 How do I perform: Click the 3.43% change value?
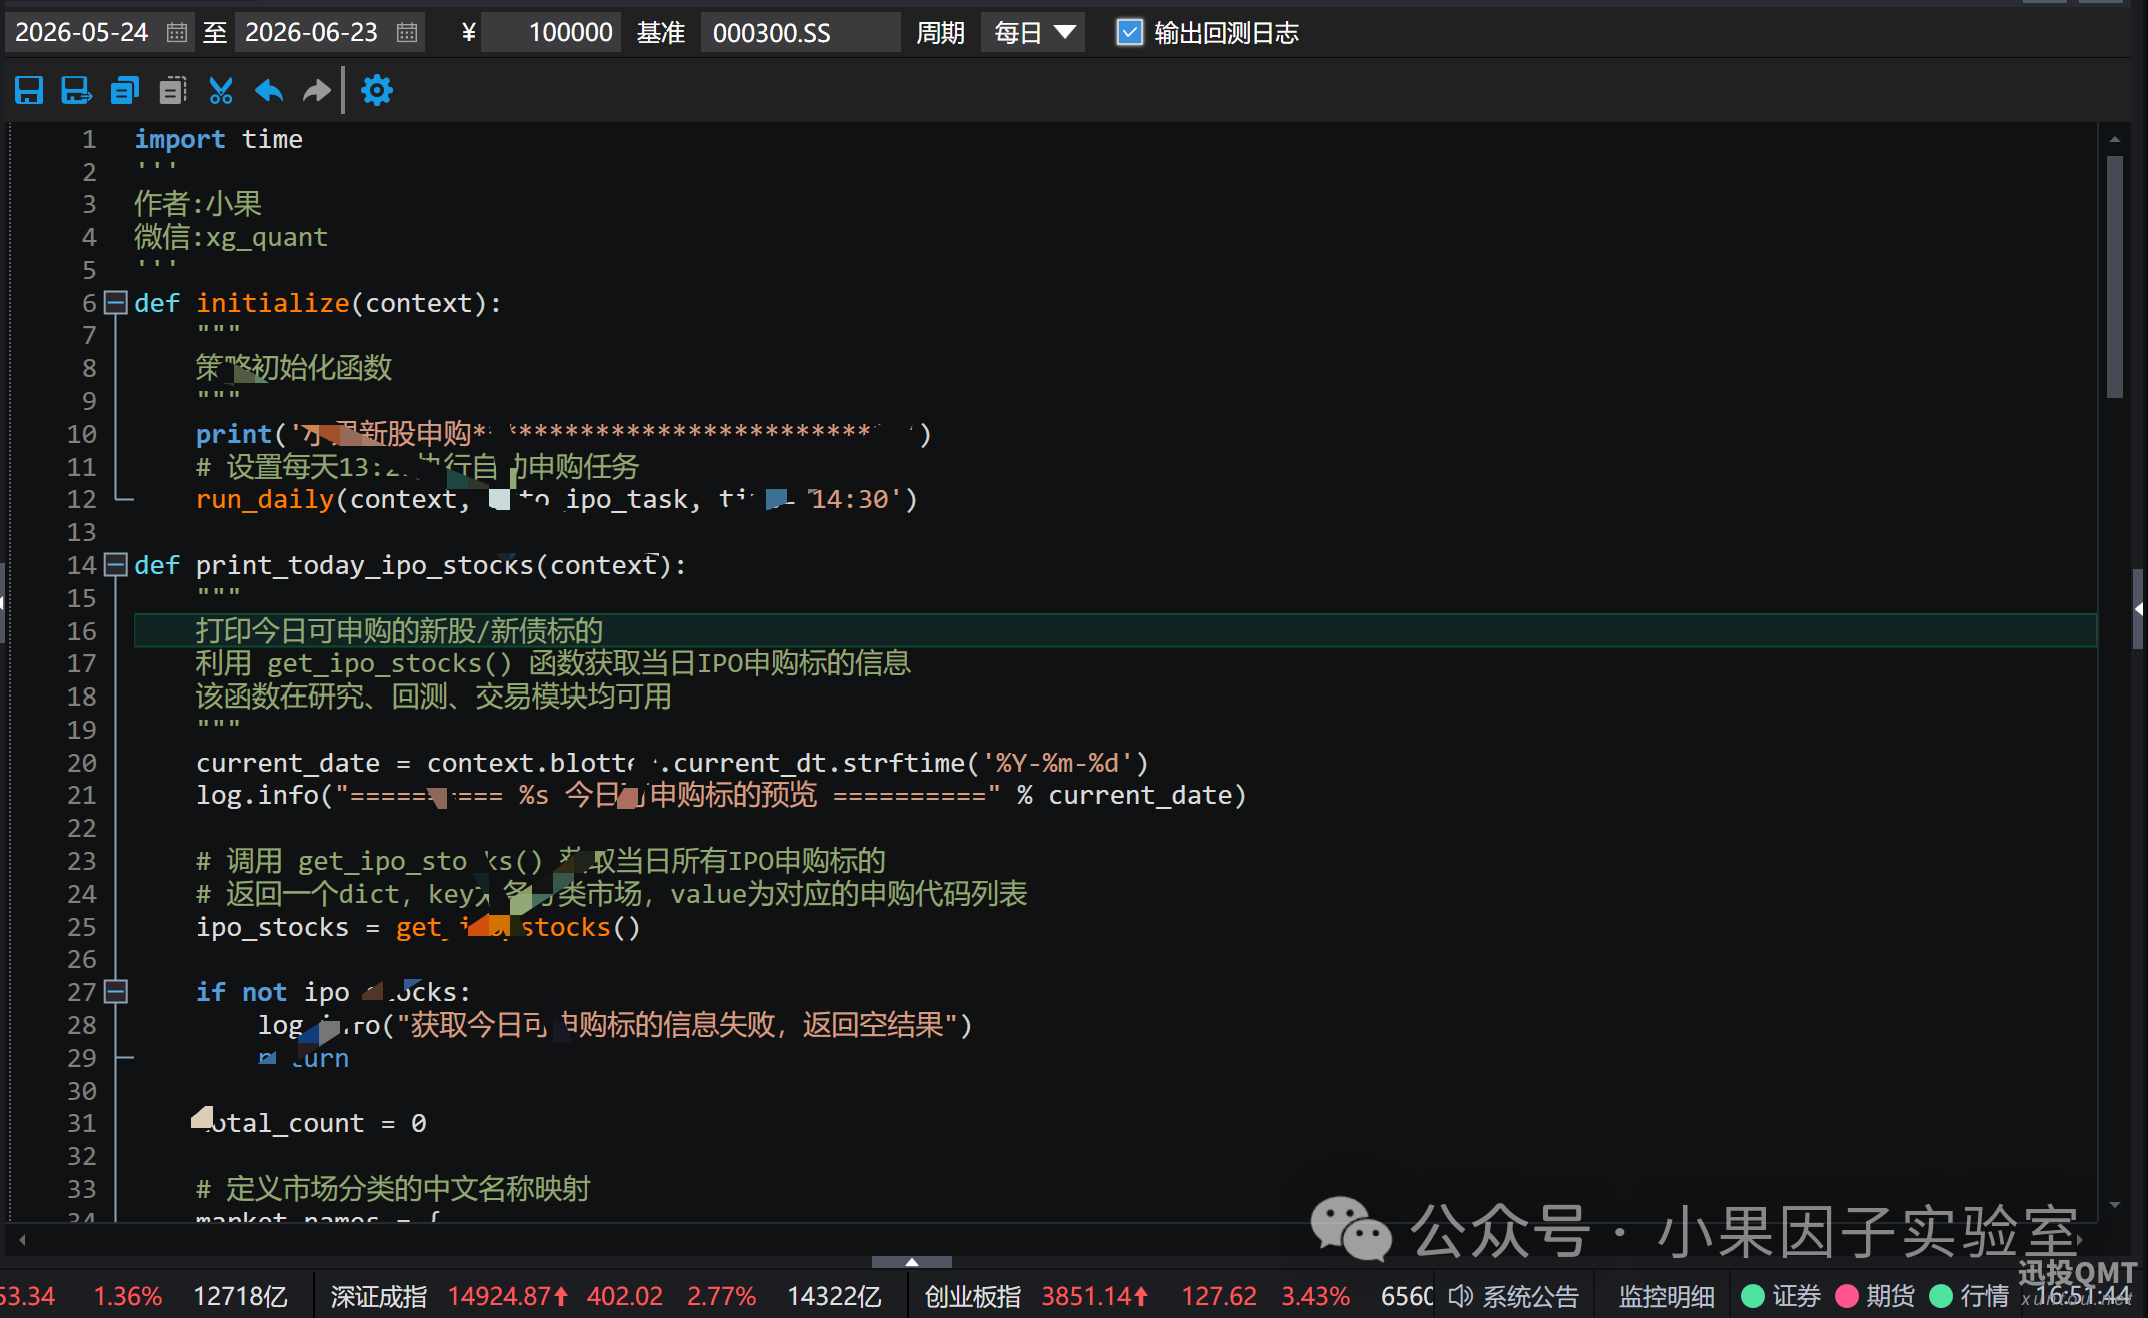1316,1296
